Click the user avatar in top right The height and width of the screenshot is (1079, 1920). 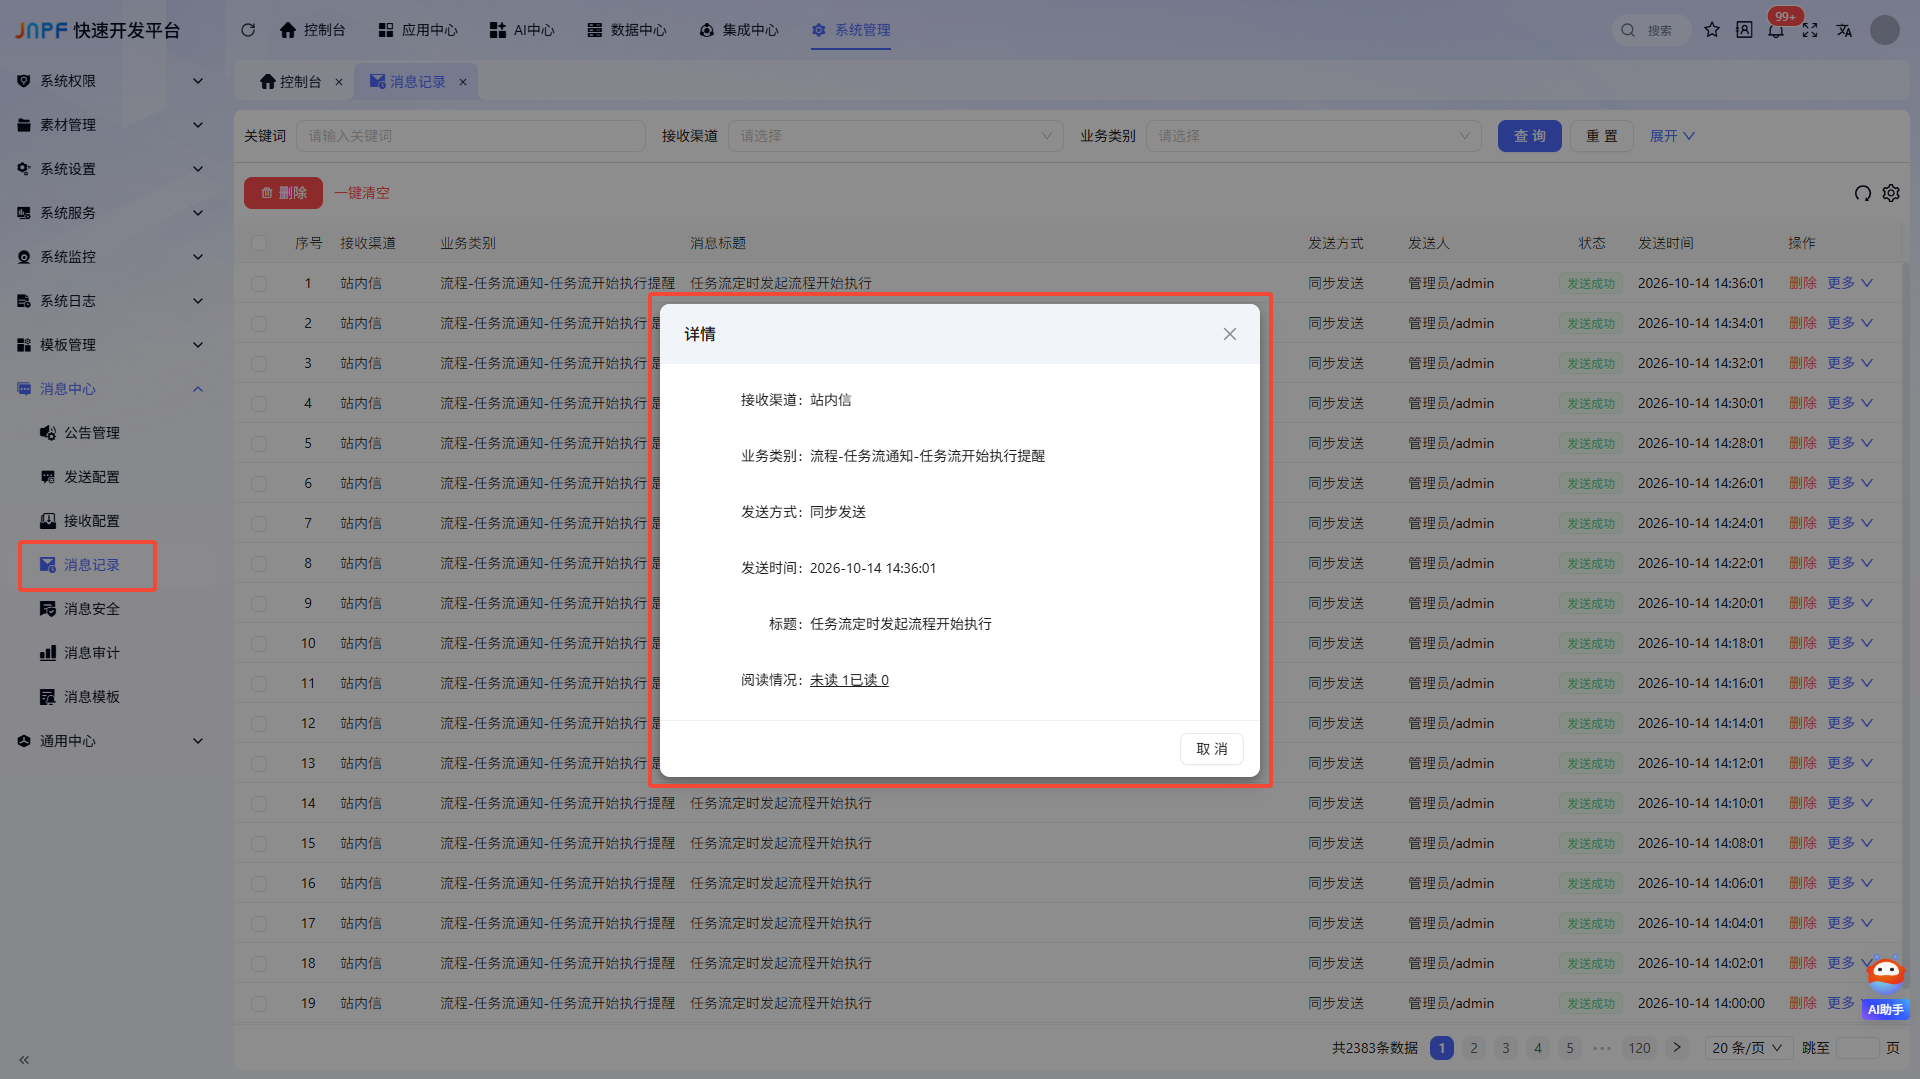1885,30
